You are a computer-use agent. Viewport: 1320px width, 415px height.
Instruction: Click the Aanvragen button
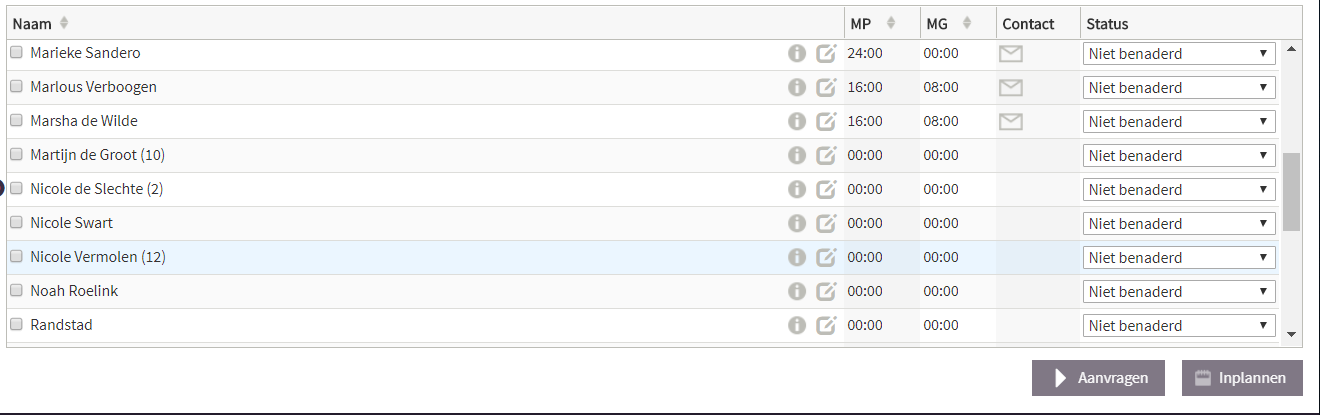point(1098,378)
